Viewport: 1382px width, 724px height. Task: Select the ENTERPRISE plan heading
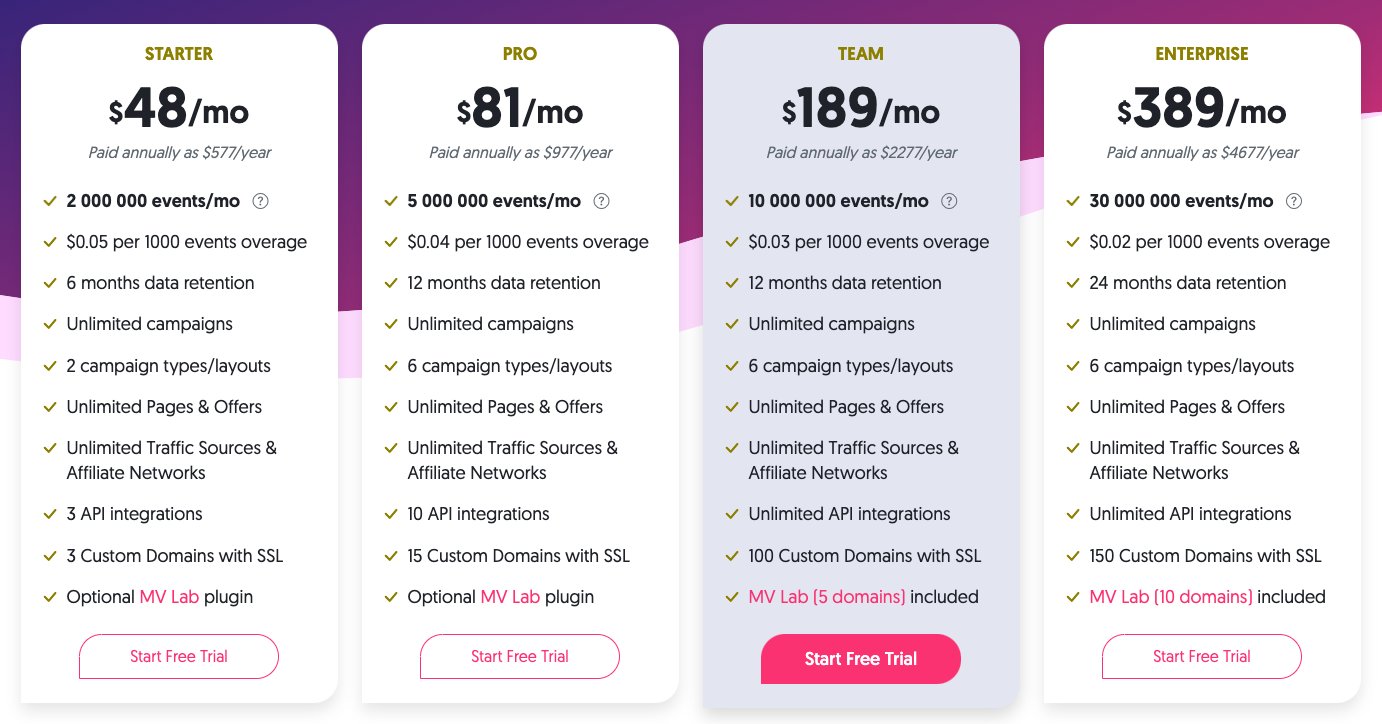click(x=1202, y=54)
